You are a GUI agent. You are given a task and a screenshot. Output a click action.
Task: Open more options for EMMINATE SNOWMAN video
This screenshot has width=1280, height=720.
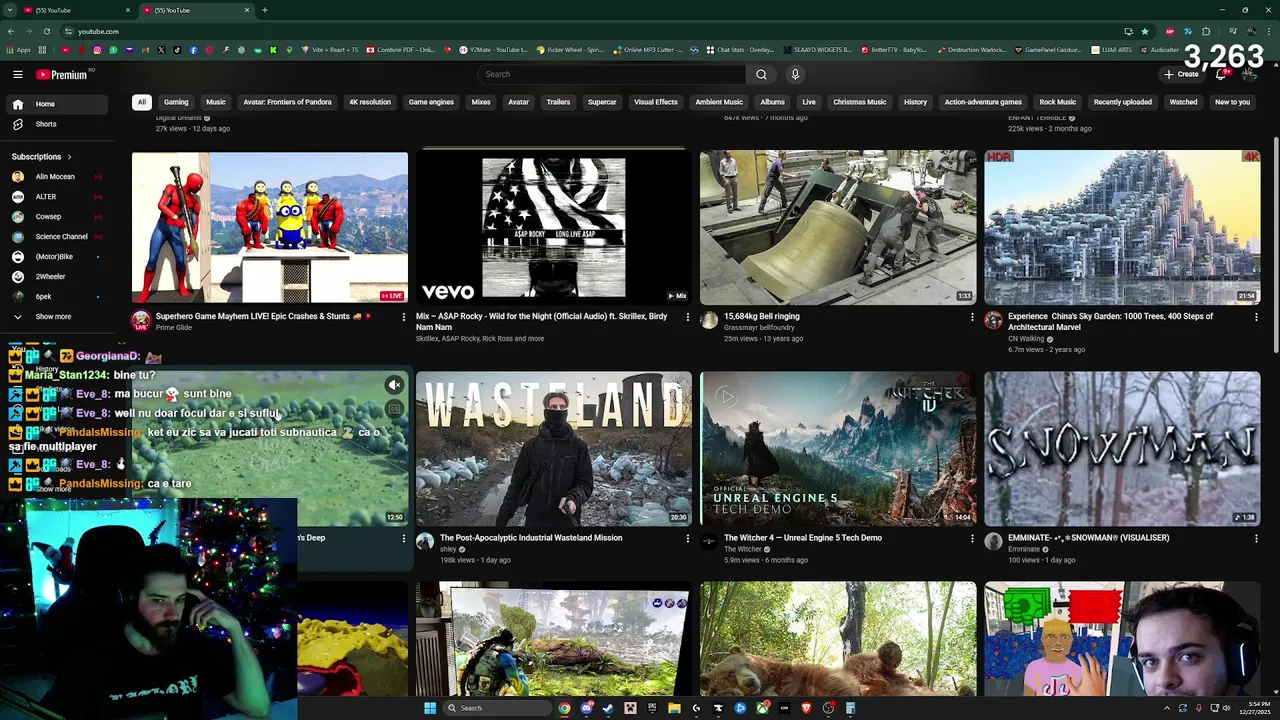point(1256,538)
